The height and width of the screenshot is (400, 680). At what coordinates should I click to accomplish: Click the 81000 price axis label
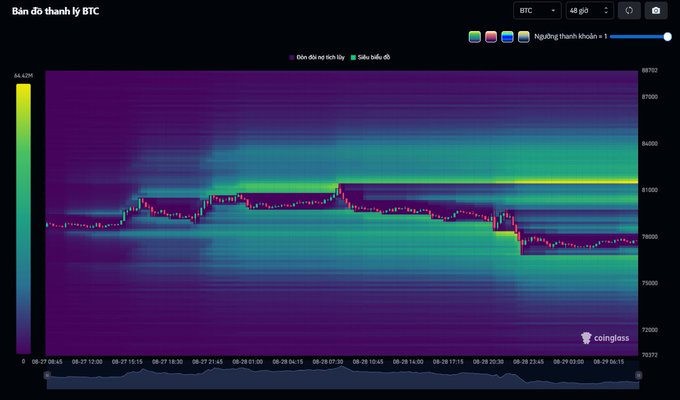pyautogui.click(x=650, y=190)
